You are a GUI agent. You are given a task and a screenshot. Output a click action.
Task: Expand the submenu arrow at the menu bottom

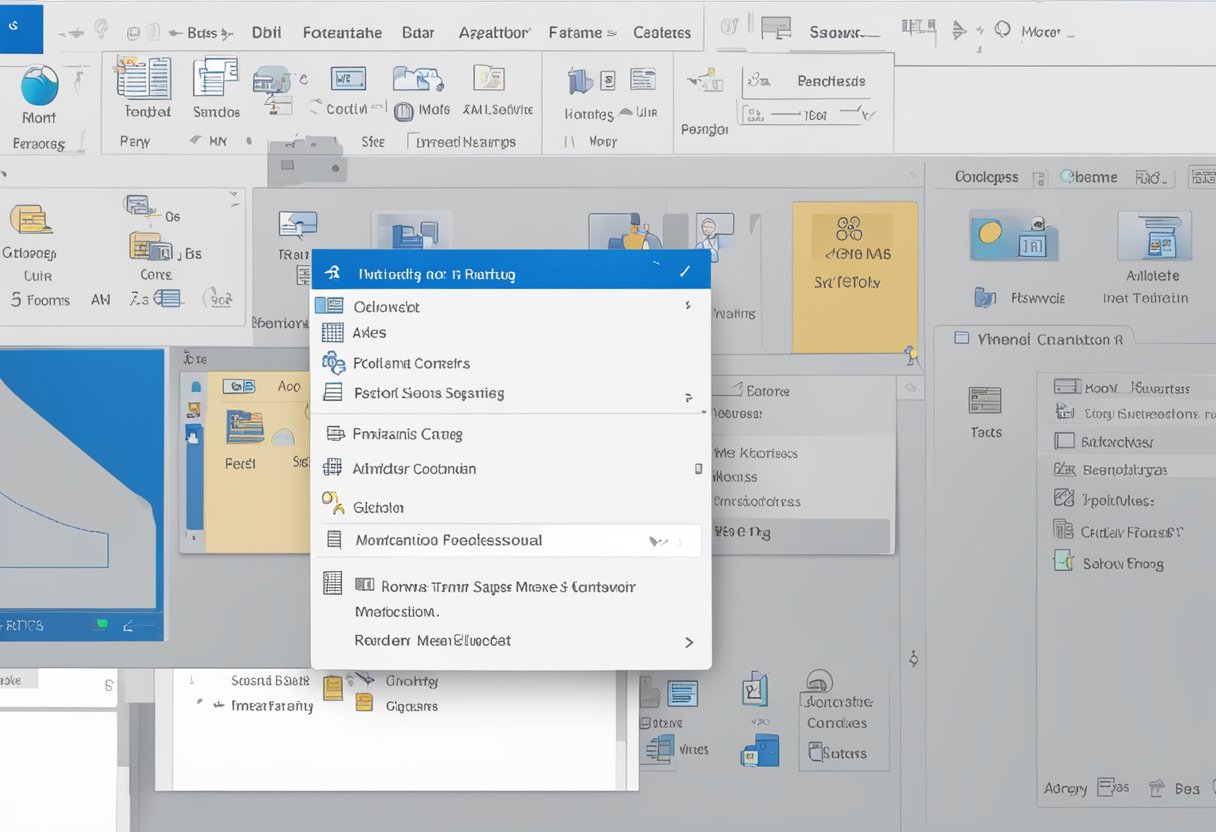[x=689, y=640]
